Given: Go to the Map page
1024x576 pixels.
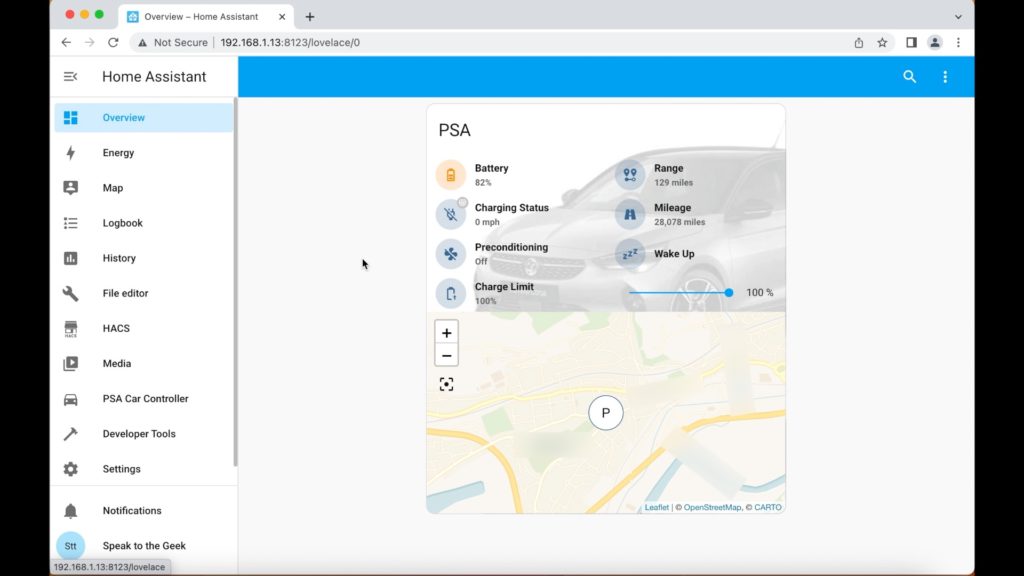Looking at the screenshot, I should 144,188.
